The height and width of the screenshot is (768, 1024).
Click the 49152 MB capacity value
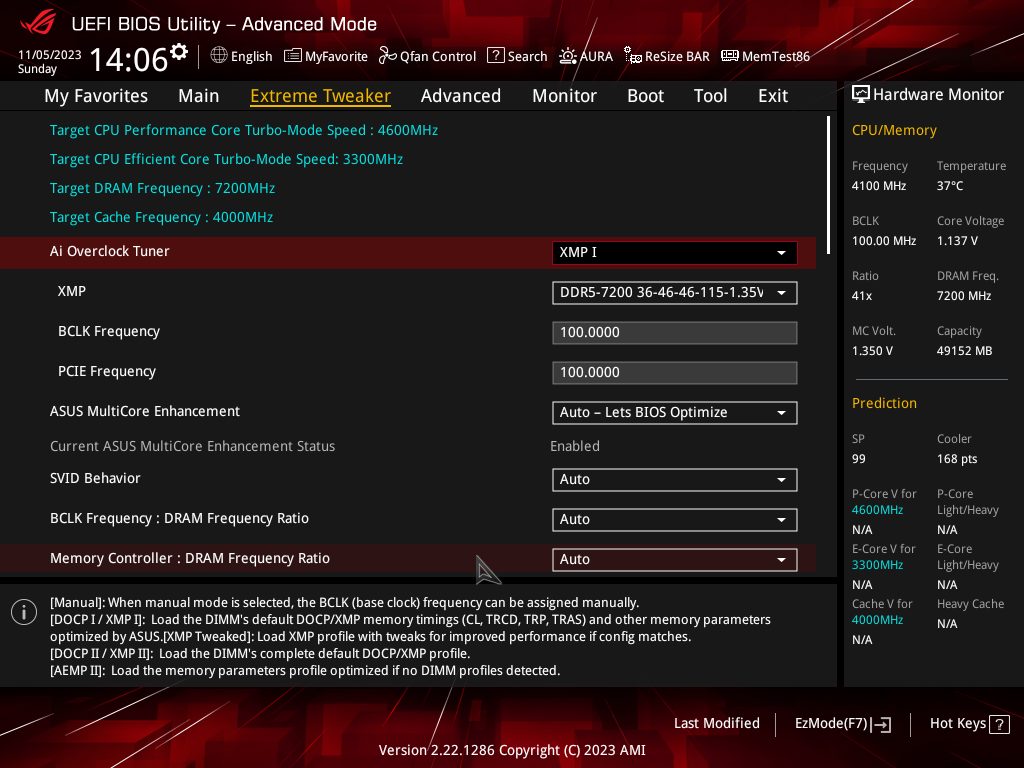(x=965, y=351)
